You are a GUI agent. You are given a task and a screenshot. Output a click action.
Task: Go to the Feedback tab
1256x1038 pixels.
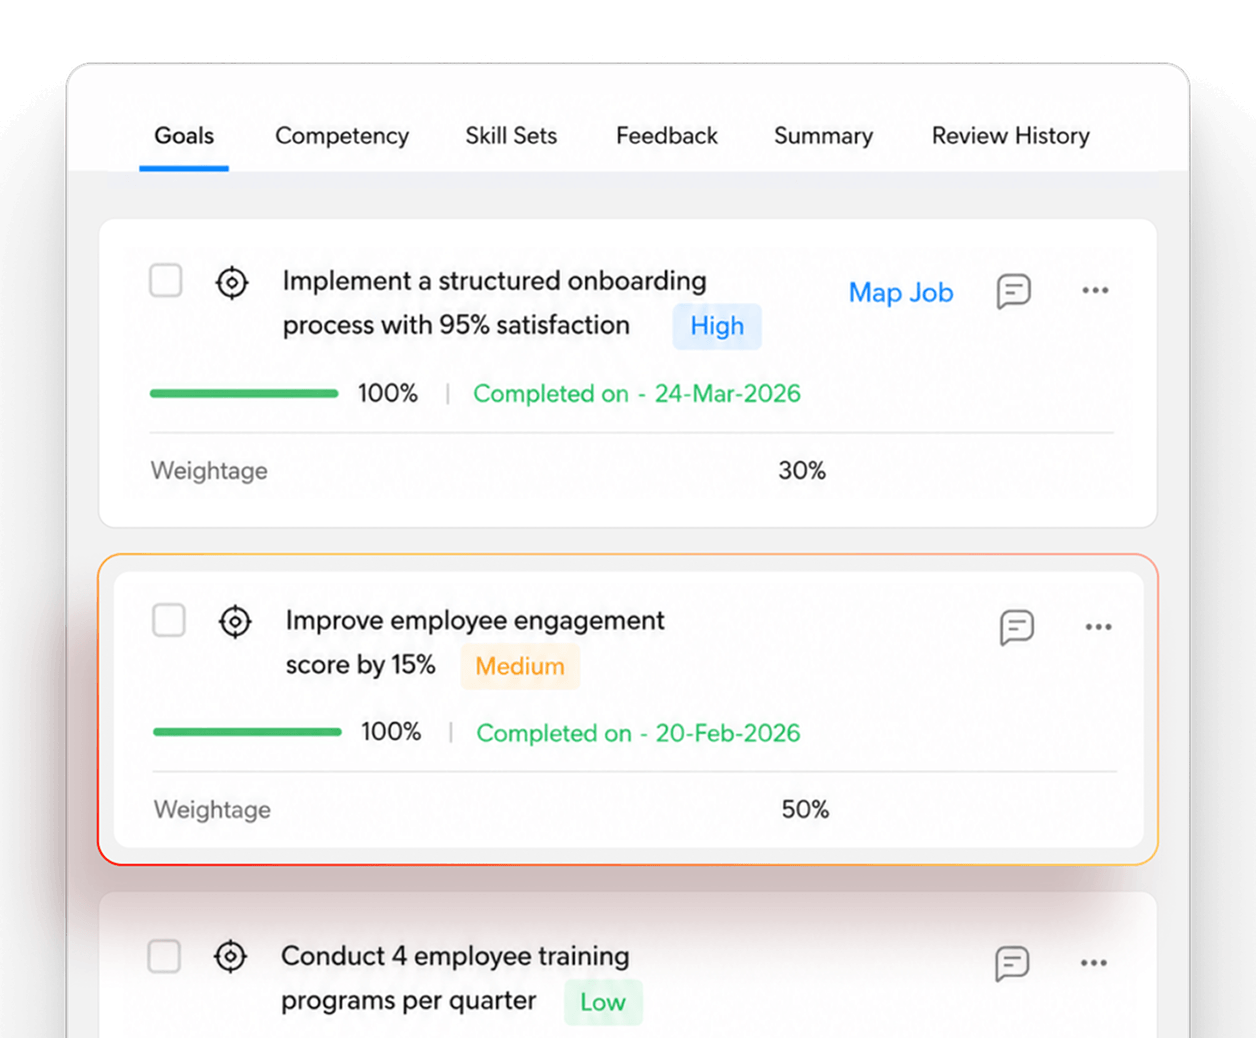[666, 136]
